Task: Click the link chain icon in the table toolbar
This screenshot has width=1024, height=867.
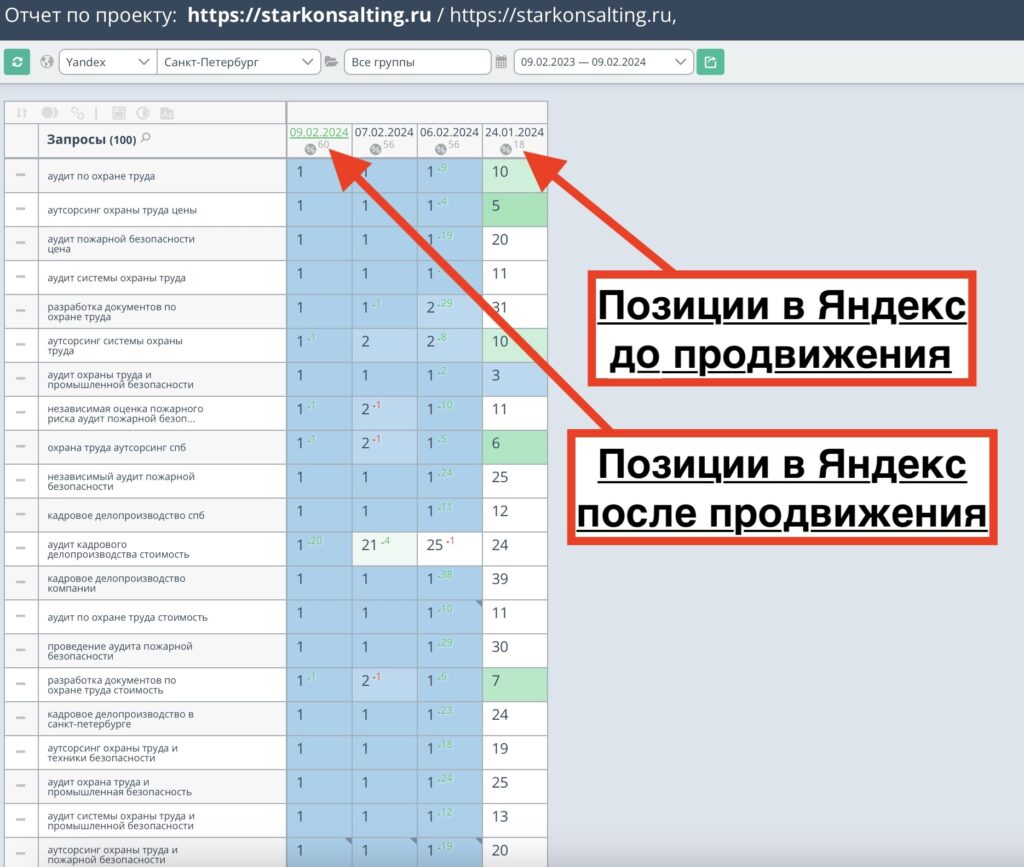Action: pyautogui.click(x=78, y=113)
